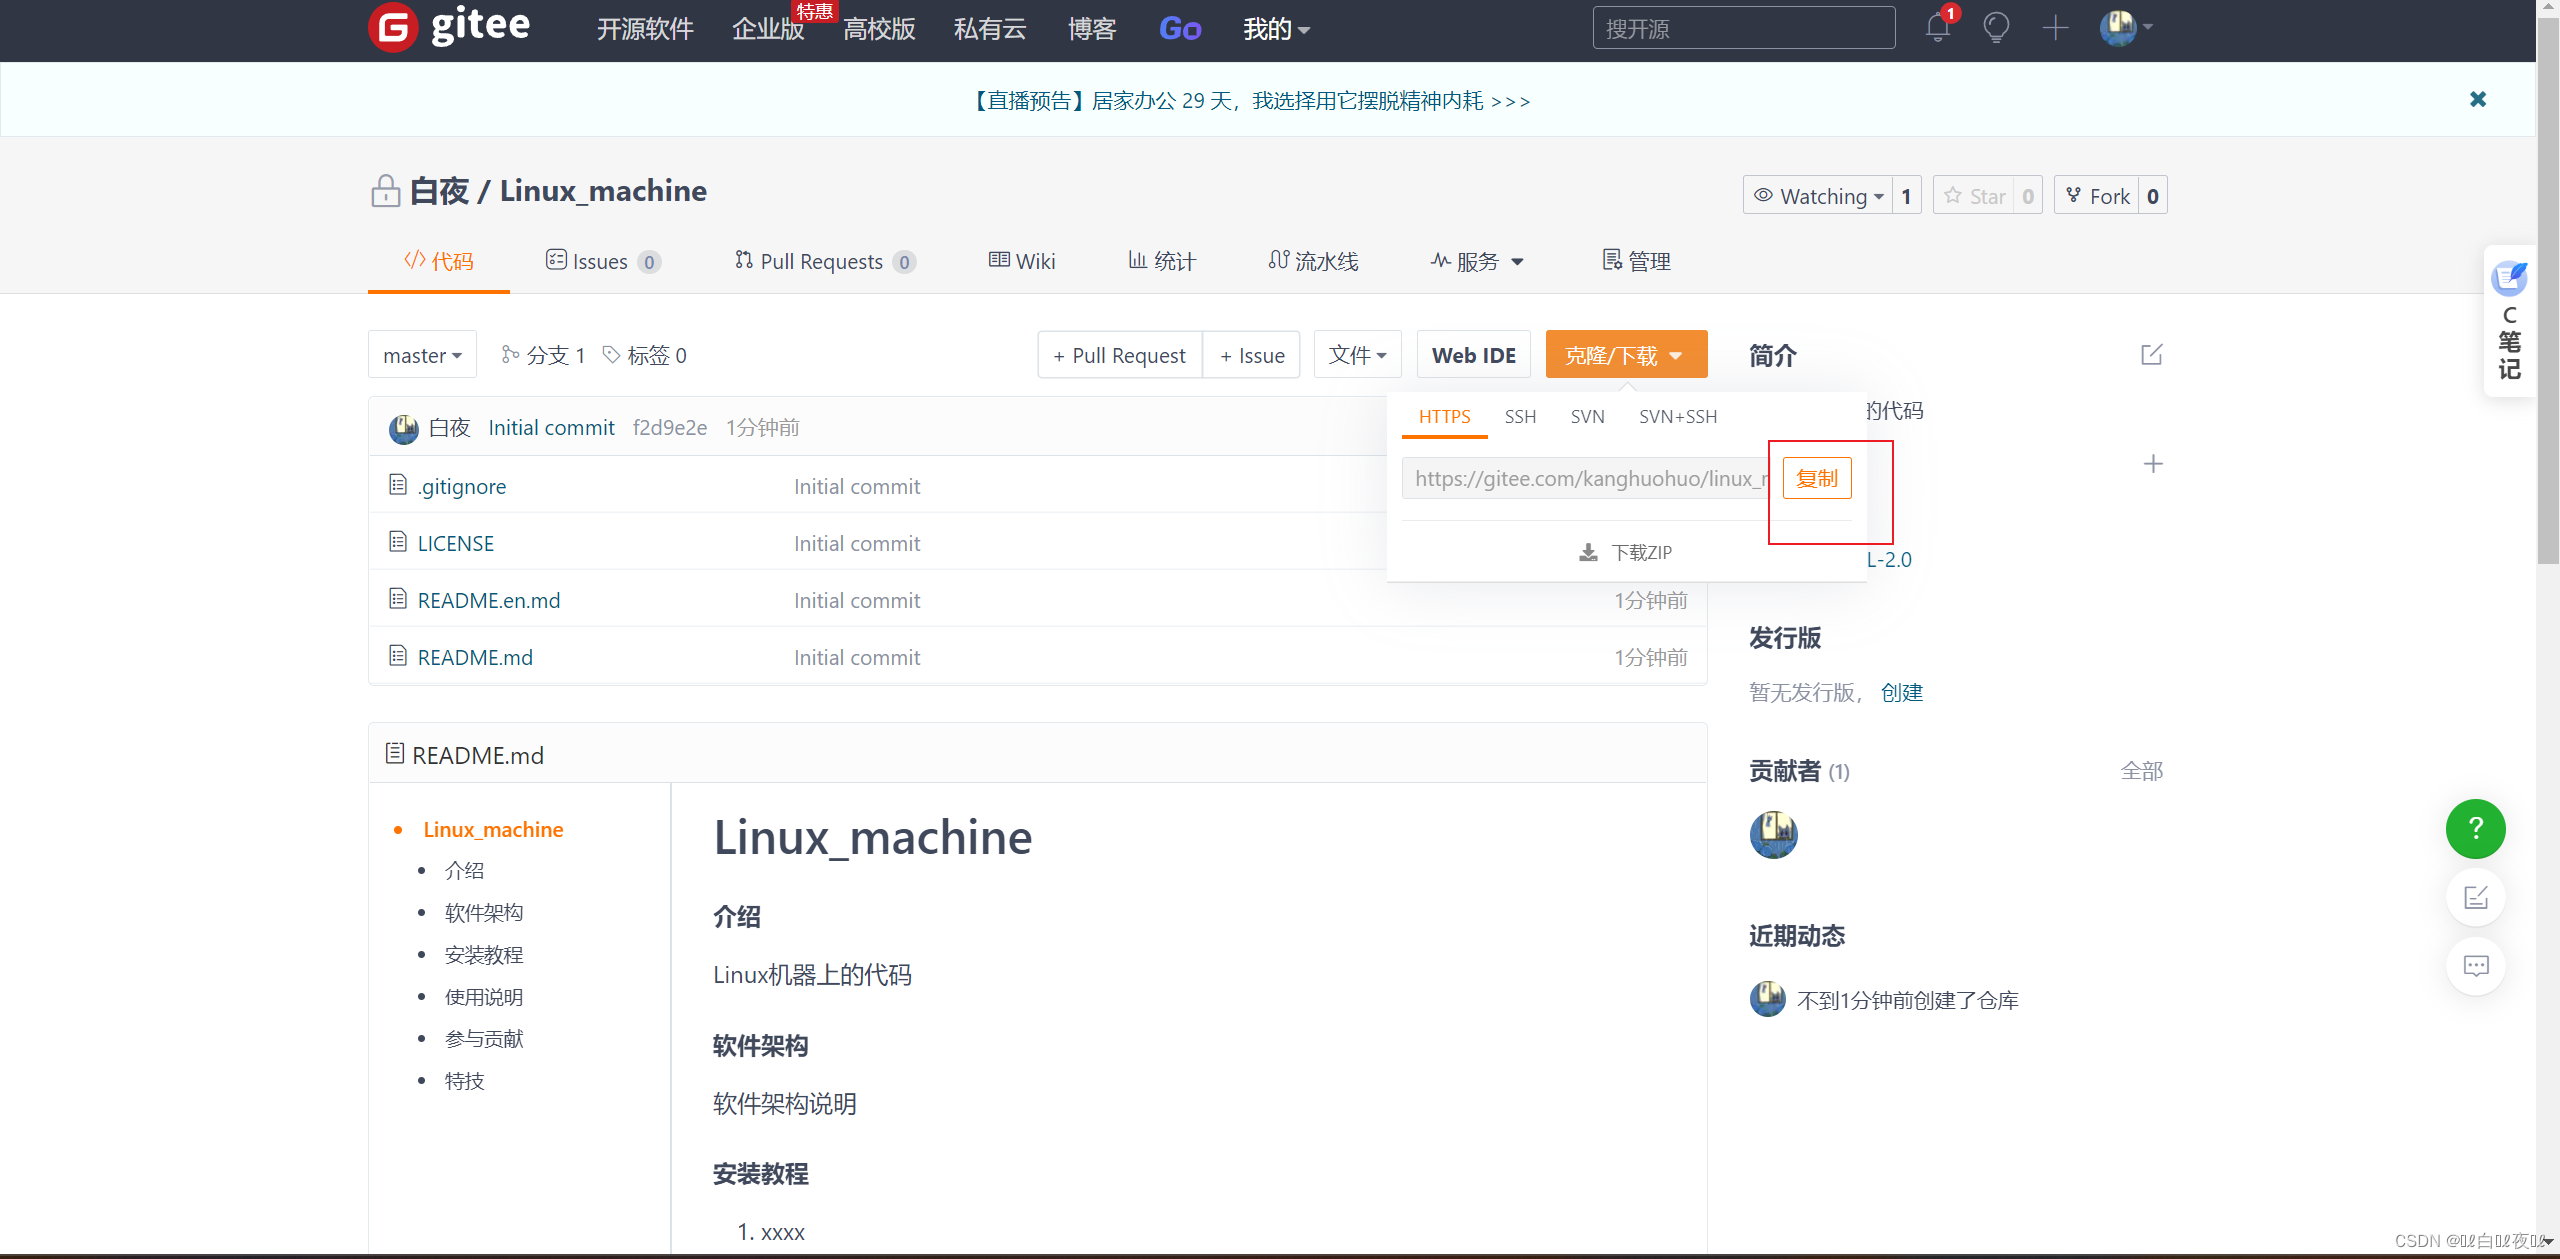Click the 搜开源 search field
Image resolution: width=2560 pixels, height=1259 pixels.
tap(1744, 28)
